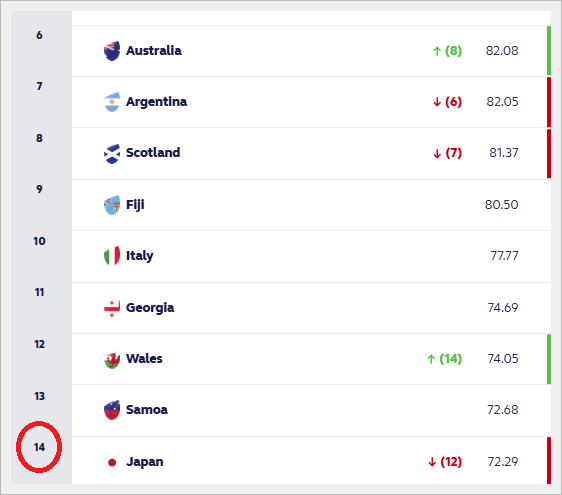The image size is (562, 495).
Task: Click Wales' up arrow with previous rank 14
Action: 431,359
